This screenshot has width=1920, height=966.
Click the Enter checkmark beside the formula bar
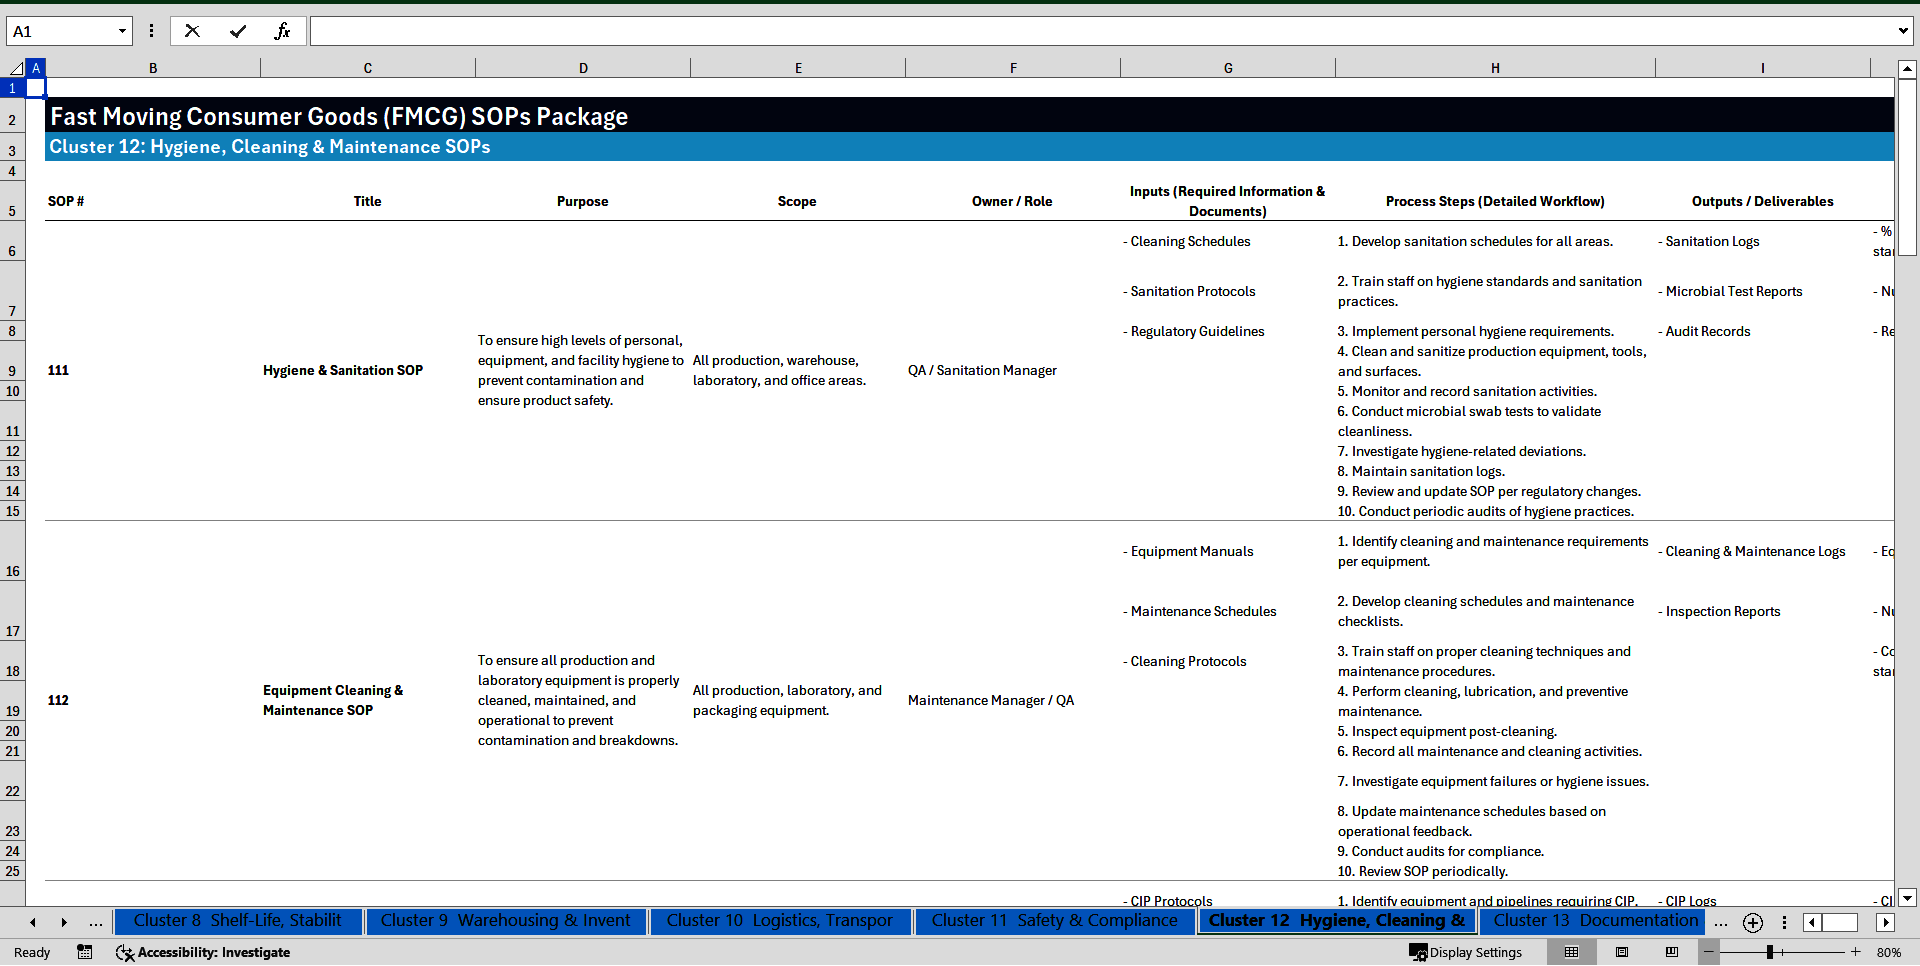click(238, 31)
